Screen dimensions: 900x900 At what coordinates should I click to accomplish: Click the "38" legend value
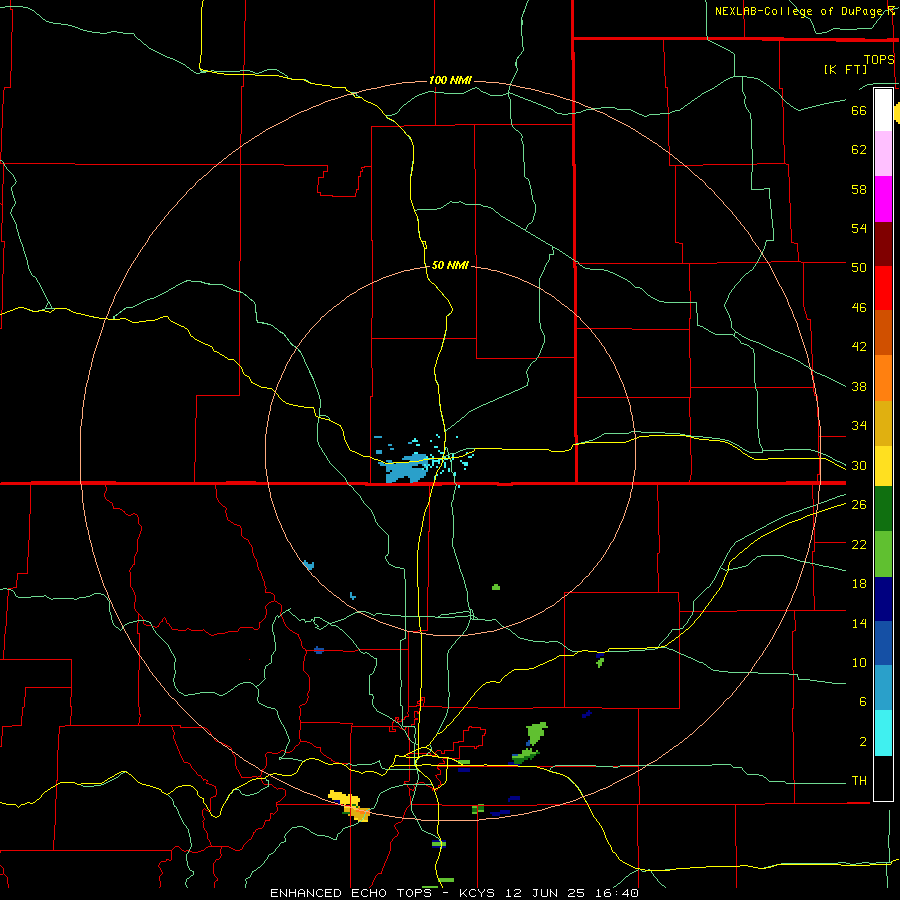(859, 386)
